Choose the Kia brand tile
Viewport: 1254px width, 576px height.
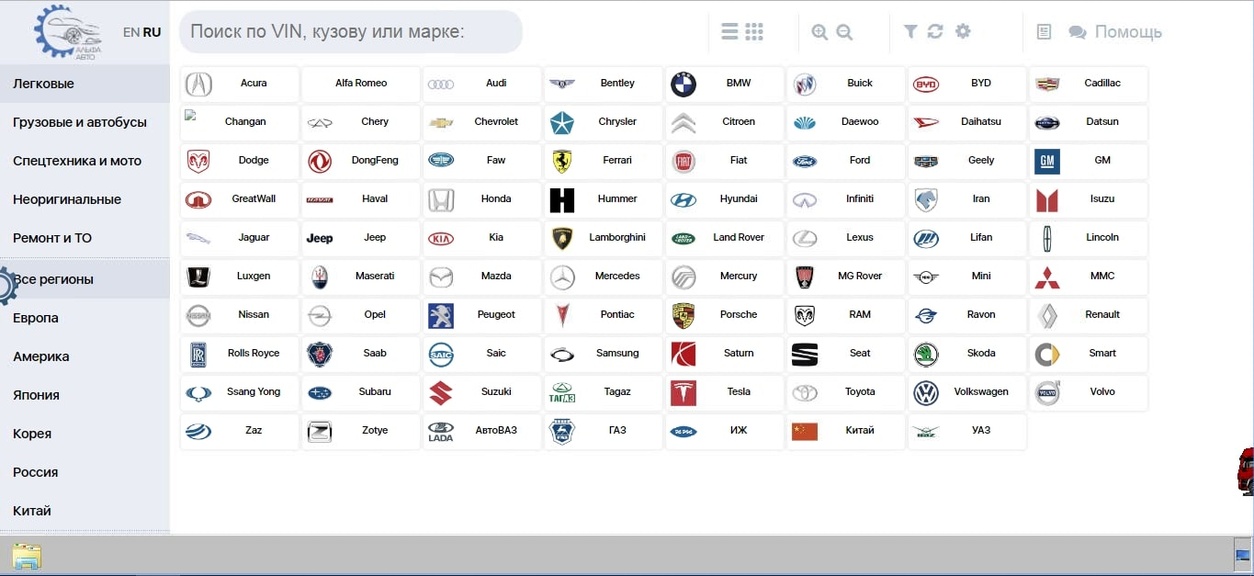483,238
